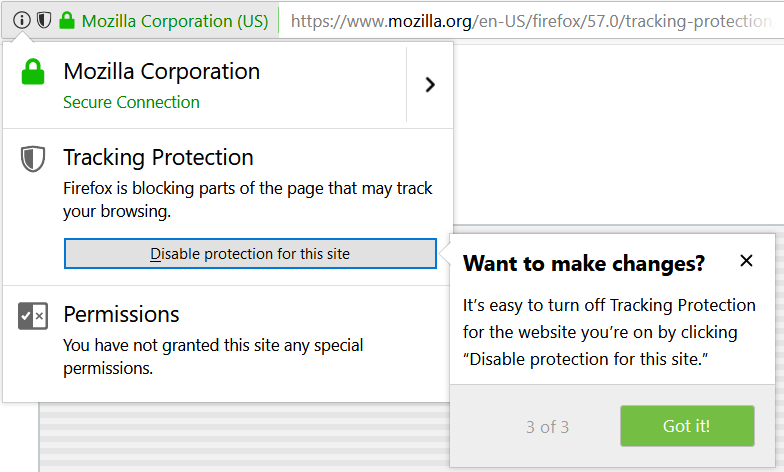
Task: Click the large green lock in panel
Action: coord(34,73)
